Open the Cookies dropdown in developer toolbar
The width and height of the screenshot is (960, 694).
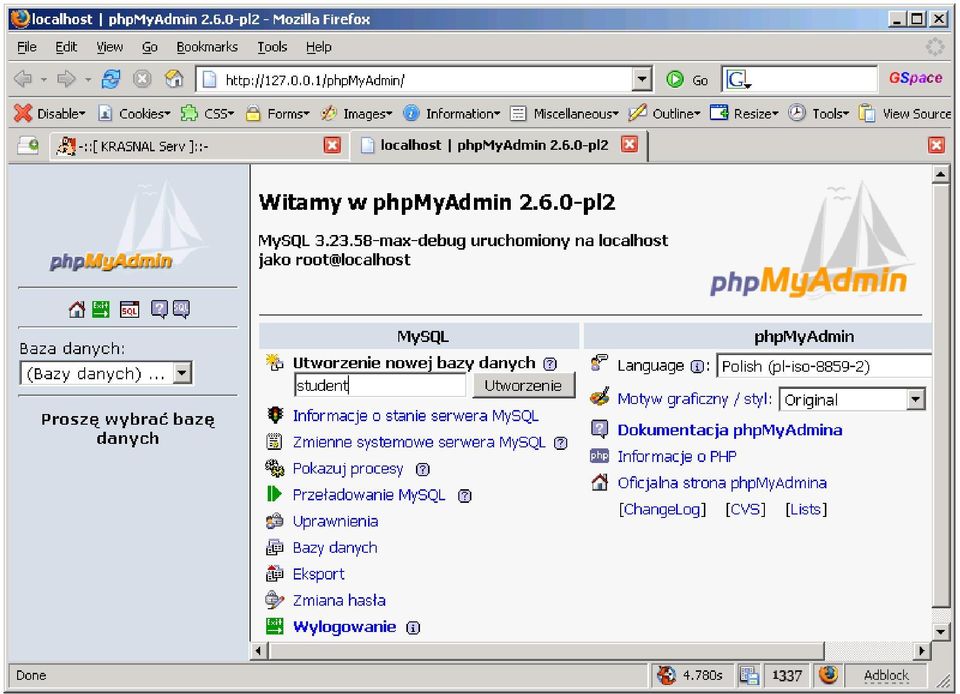135,113
